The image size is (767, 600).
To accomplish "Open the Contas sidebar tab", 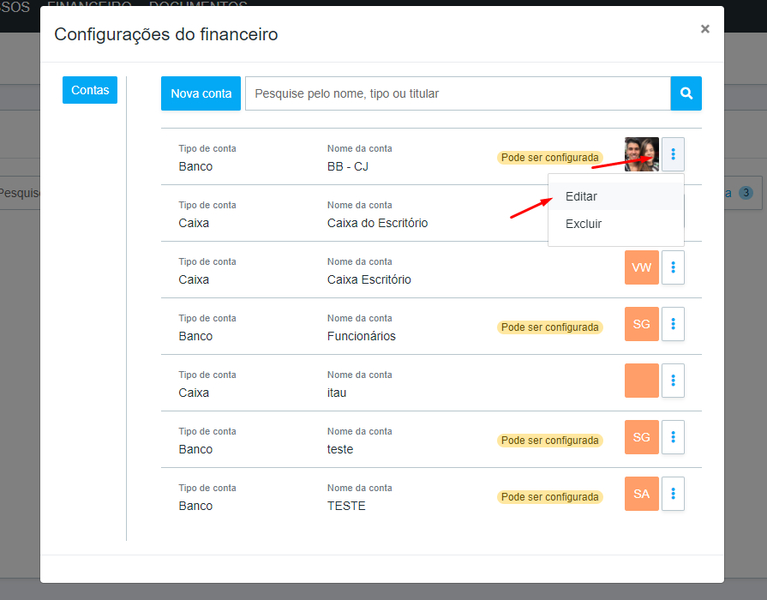I will pyautogui.click(x=90, y=90).
